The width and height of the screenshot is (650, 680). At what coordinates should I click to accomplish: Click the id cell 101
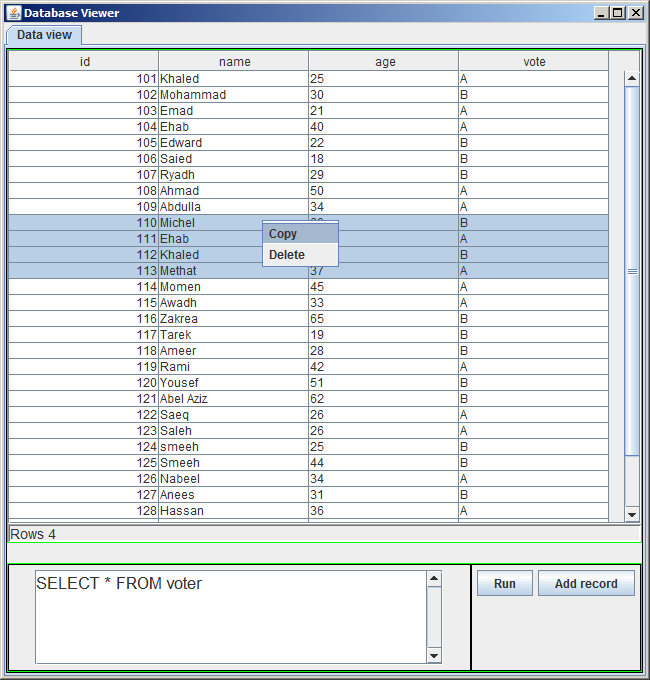pos(84,78)
